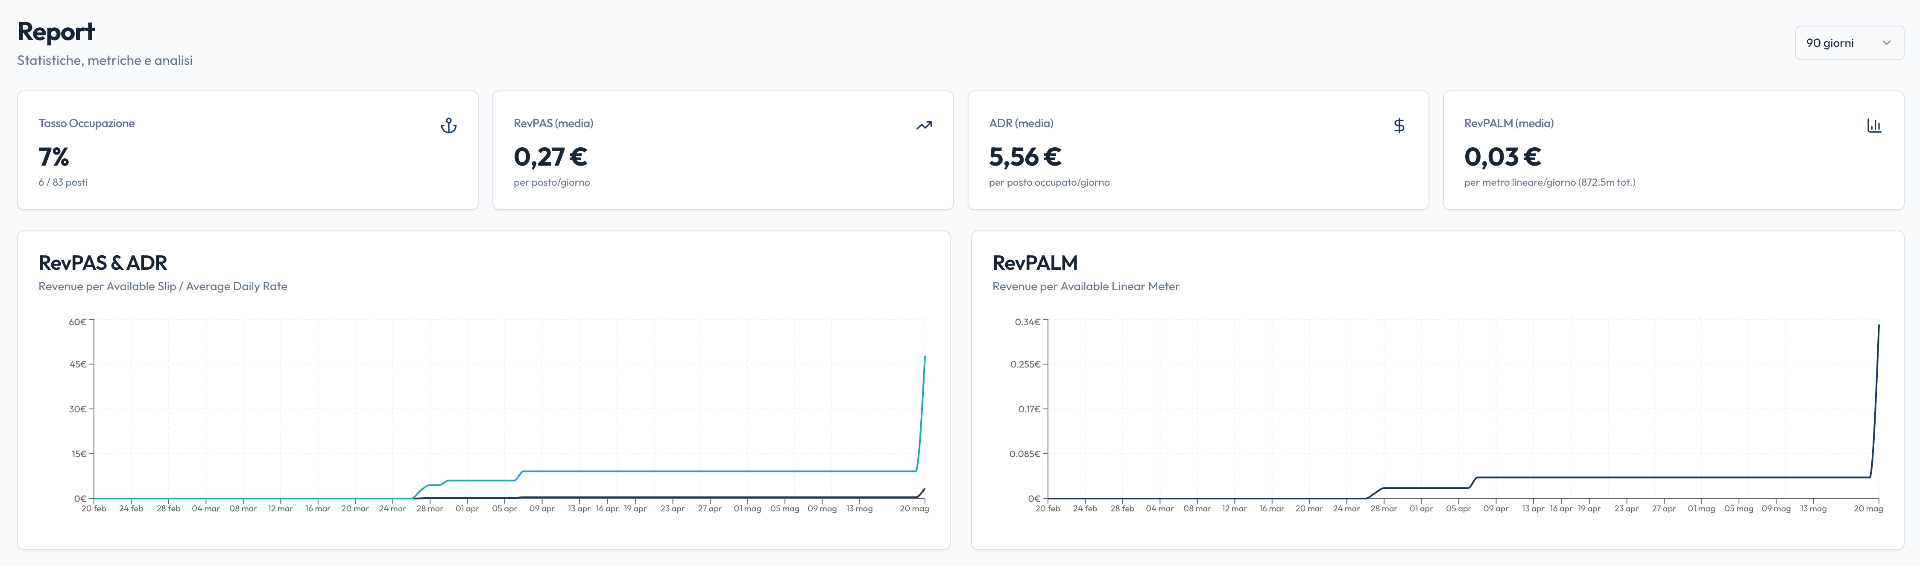Viewport: 1920px width, 566px height.
Task: Click 'Revenue per Available Linear Meter' subtitle
Action: click(x=1086, y=286)
